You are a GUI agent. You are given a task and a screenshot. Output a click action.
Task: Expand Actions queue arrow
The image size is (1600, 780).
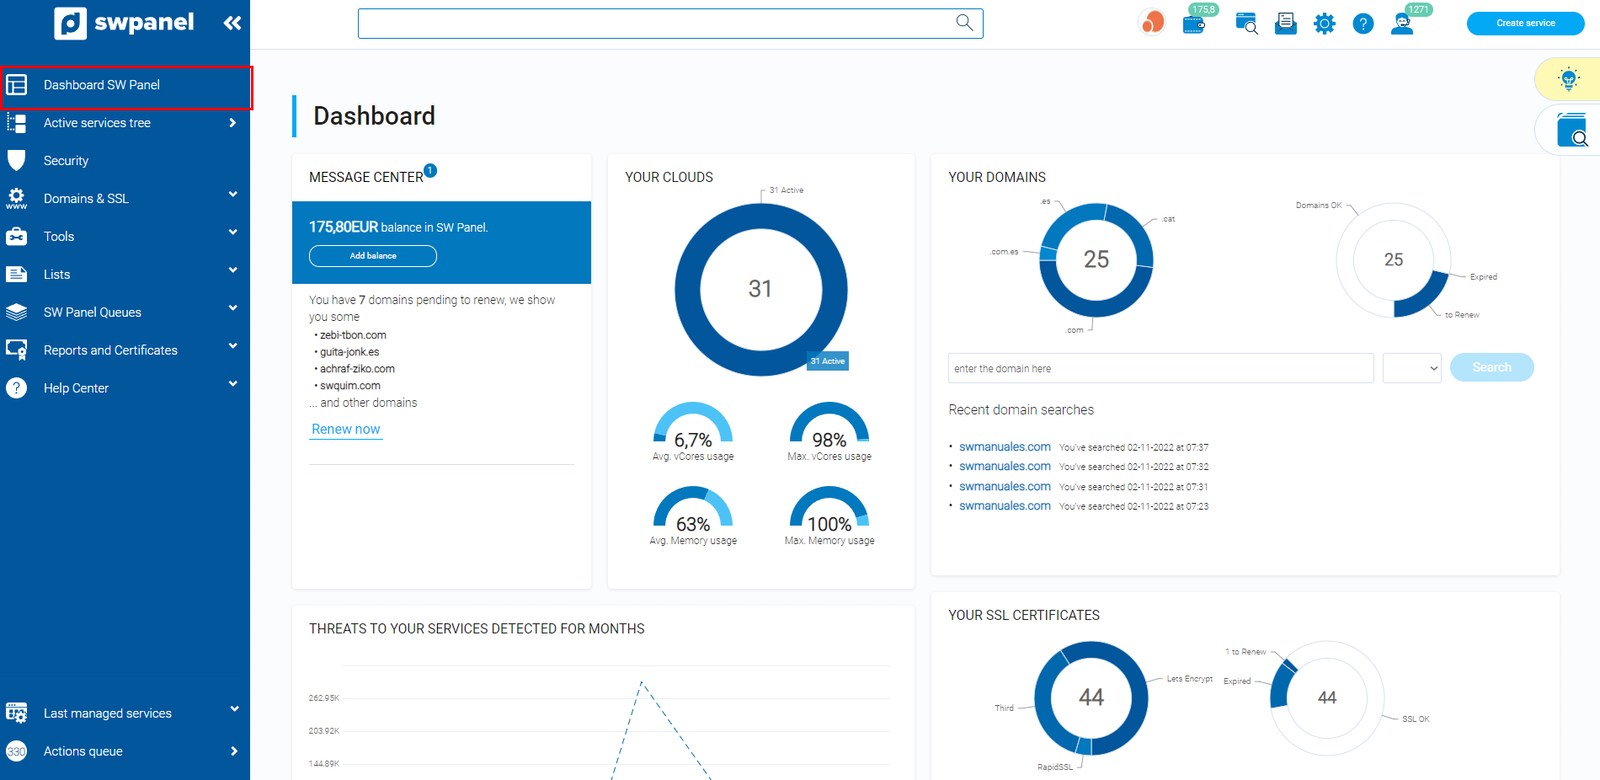click(234, 751)
